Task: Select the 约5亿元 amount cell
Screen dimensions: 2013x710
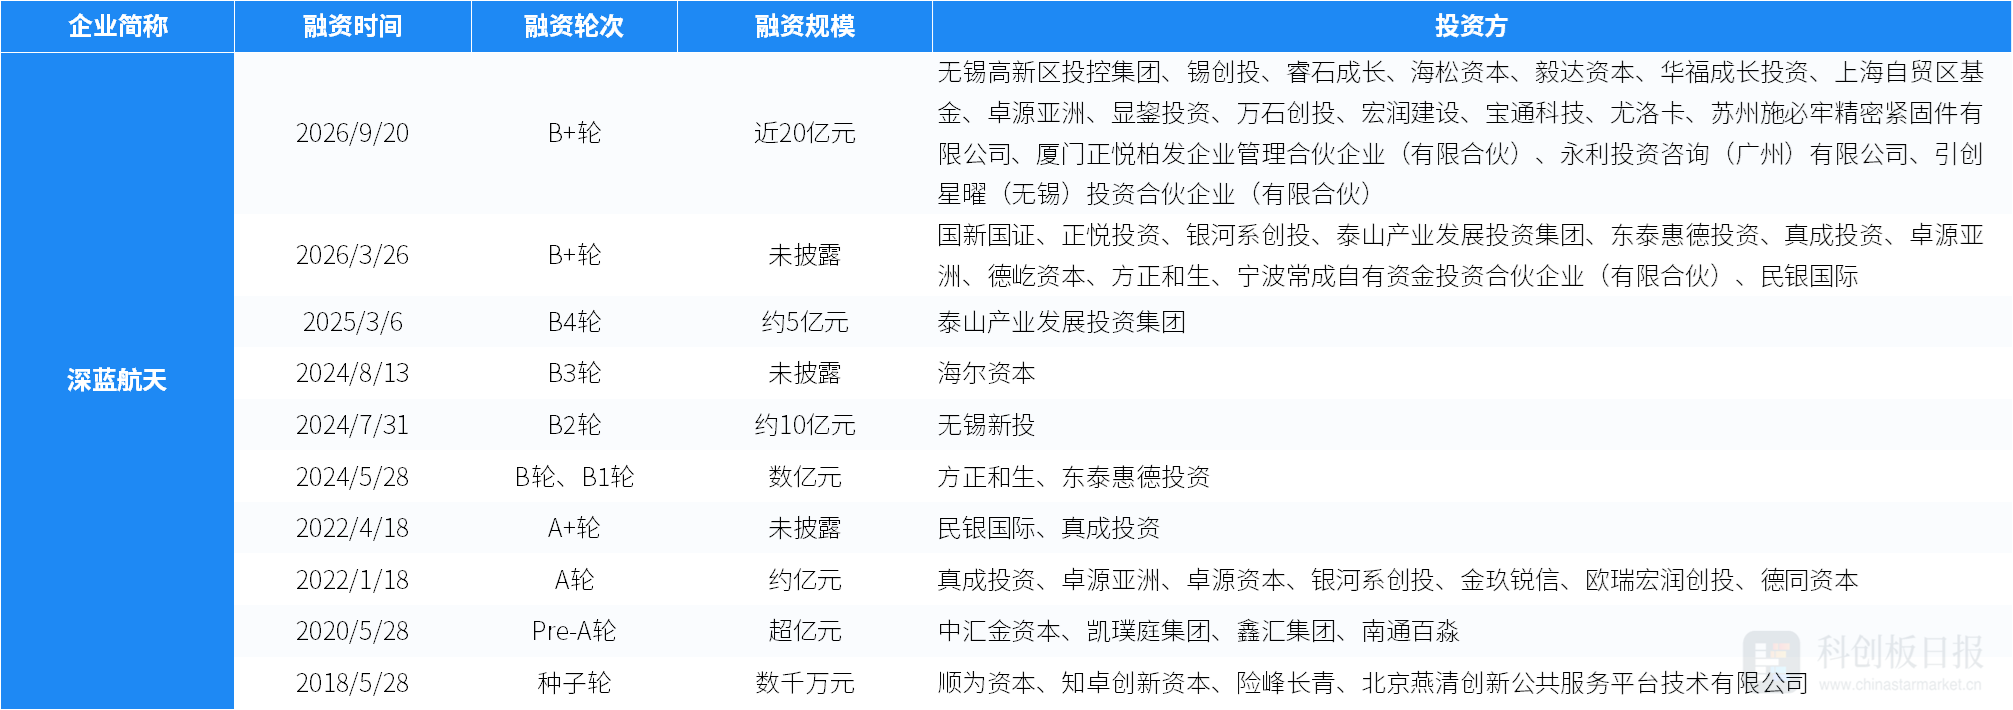Action: [805, 322]
